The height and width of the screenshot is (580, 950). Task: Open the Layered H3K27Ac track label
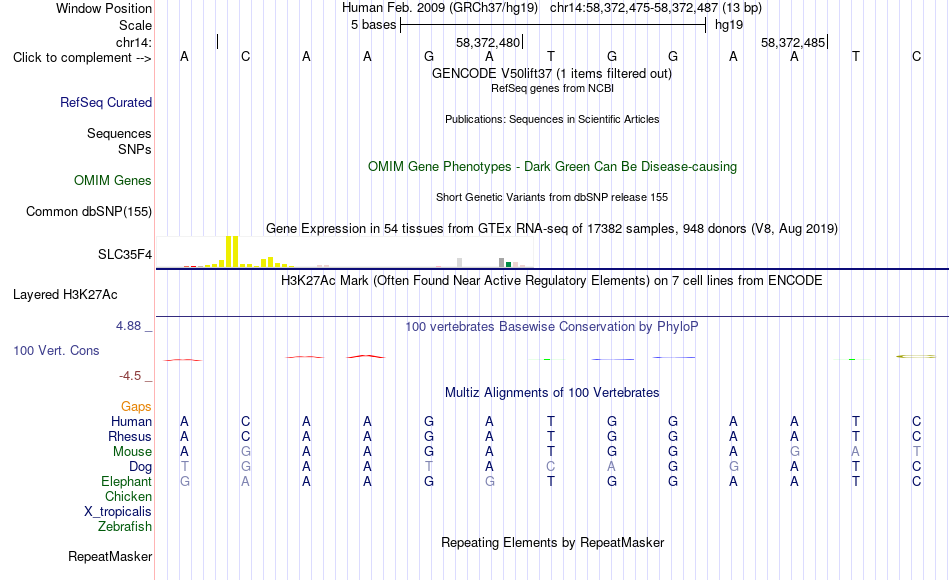pyautogui.click(x=65, y=295)
